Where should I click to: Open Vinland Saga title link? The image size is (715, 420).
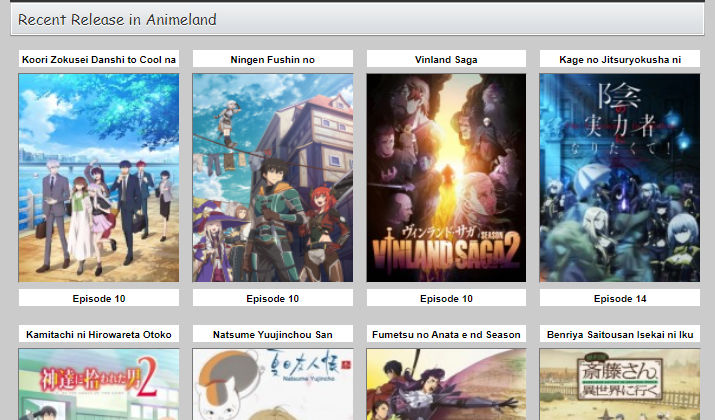[x=446, y=60]
